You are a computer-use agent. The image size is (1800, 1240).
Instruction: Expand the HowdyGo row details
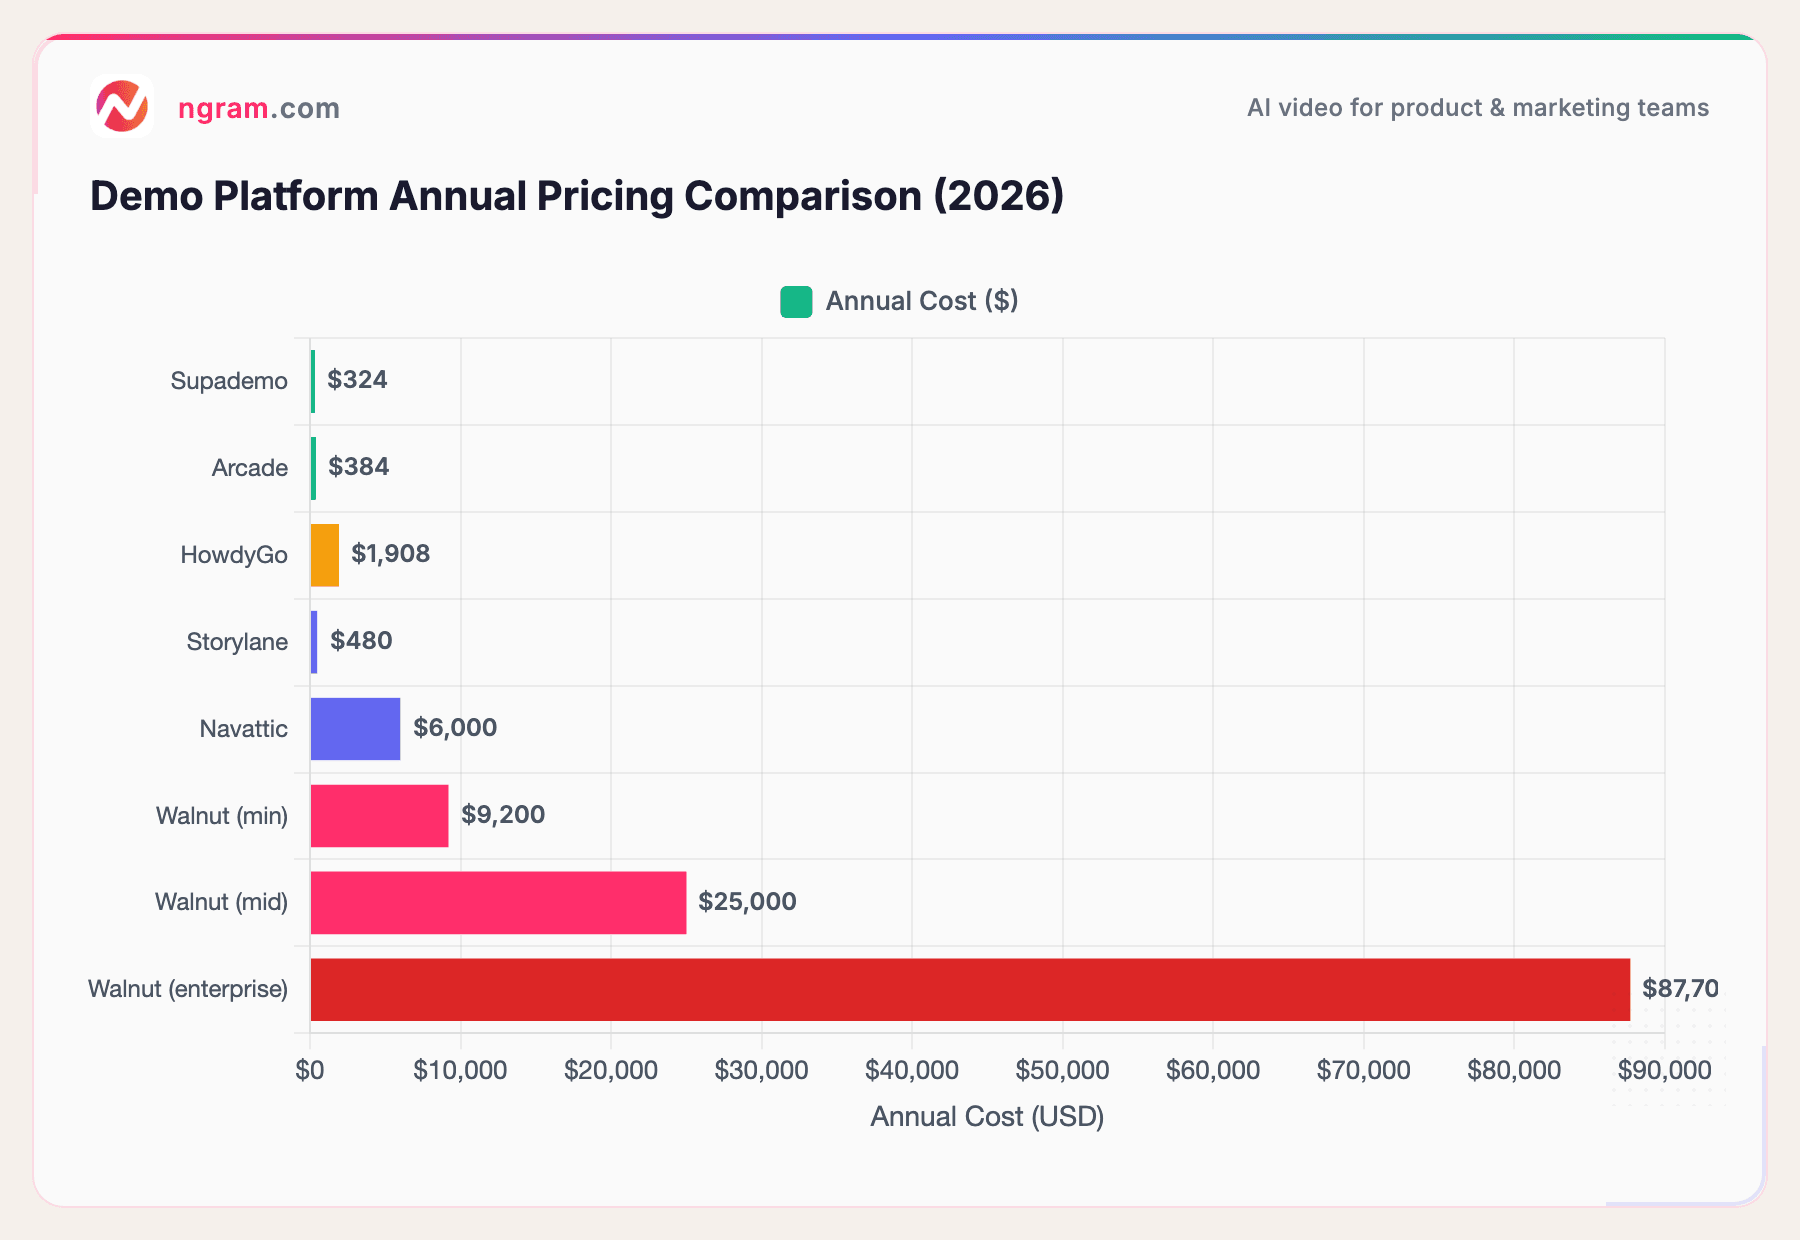[234, 554]
